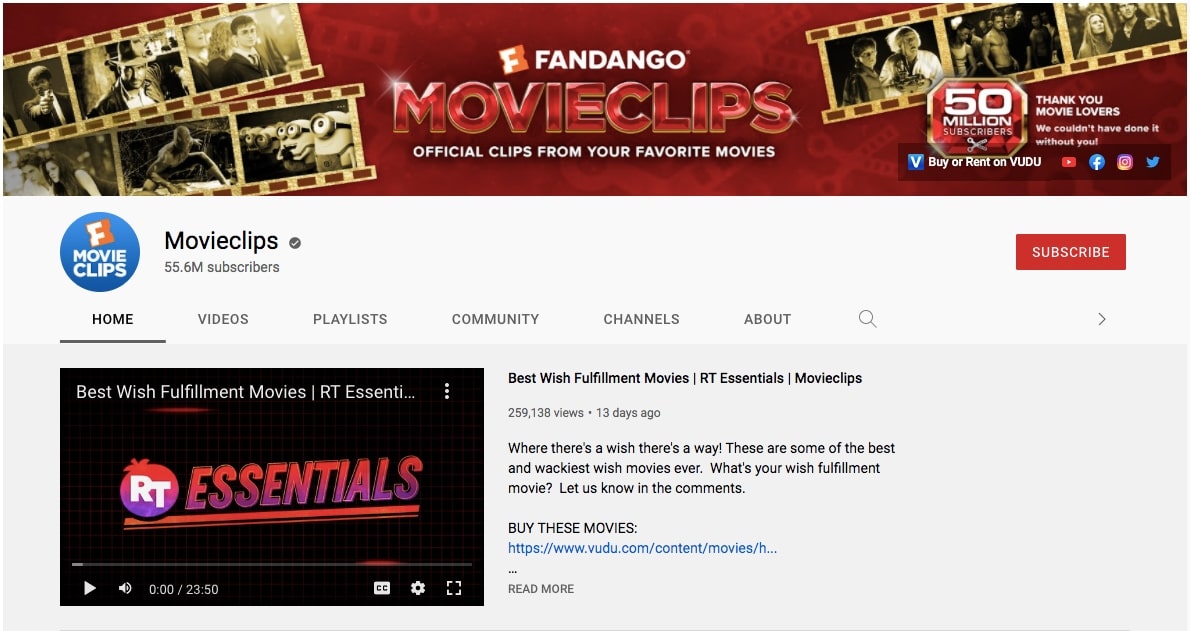1190x631 pixels.
Task: Expand the description with Read More
Action: (540, 588)
